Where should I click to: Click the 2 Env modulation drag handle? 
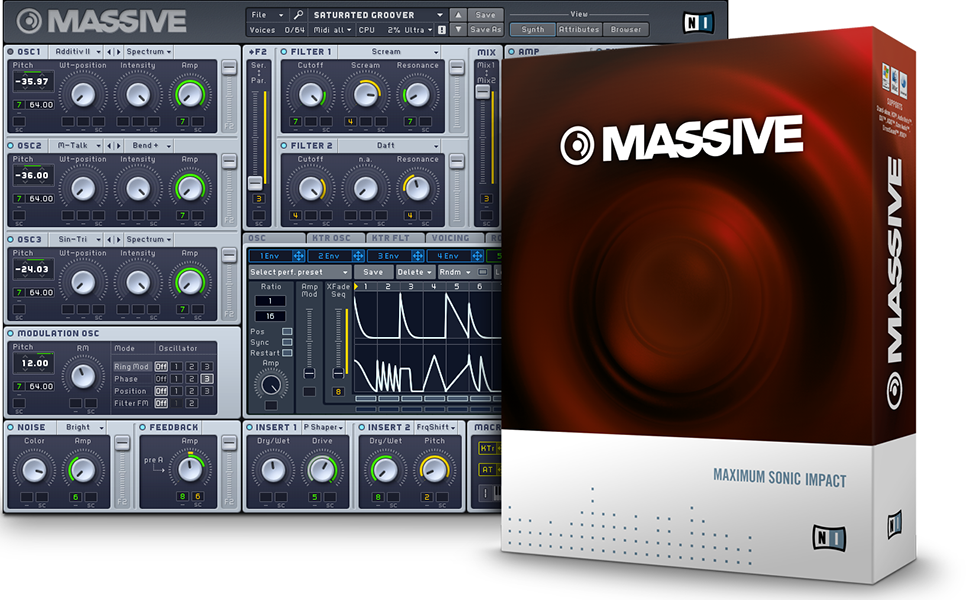pos(358,255)
